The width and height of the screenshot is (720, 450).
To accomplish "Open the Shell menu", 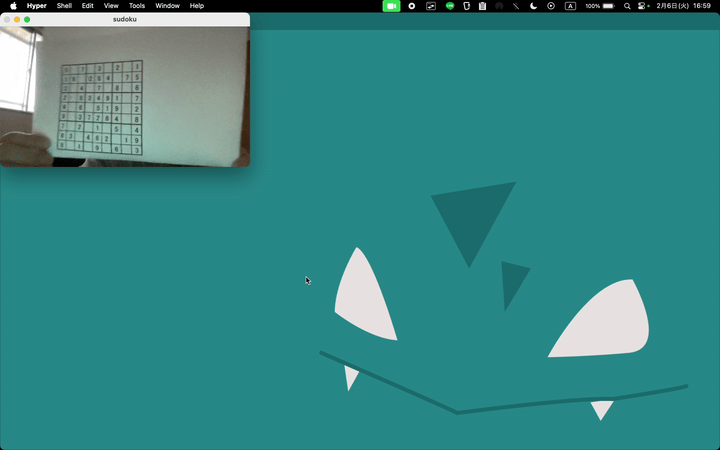I will tap(64, 6).
